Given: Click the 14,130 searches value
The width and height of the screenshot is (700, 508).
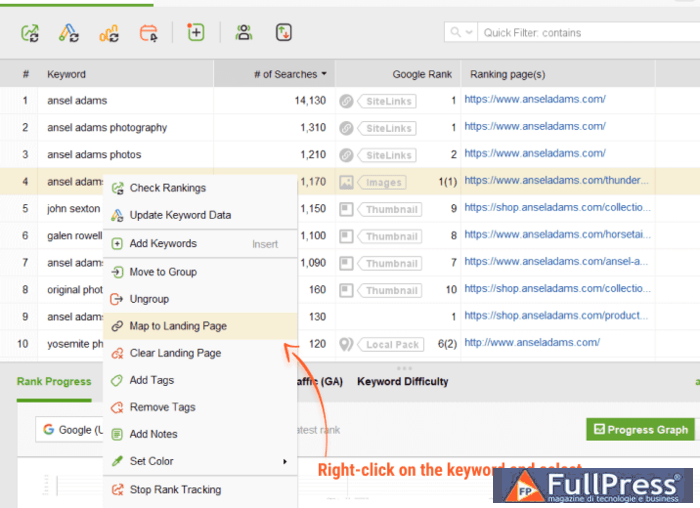Looking at the screenshot, I should (x=310, y=101).
